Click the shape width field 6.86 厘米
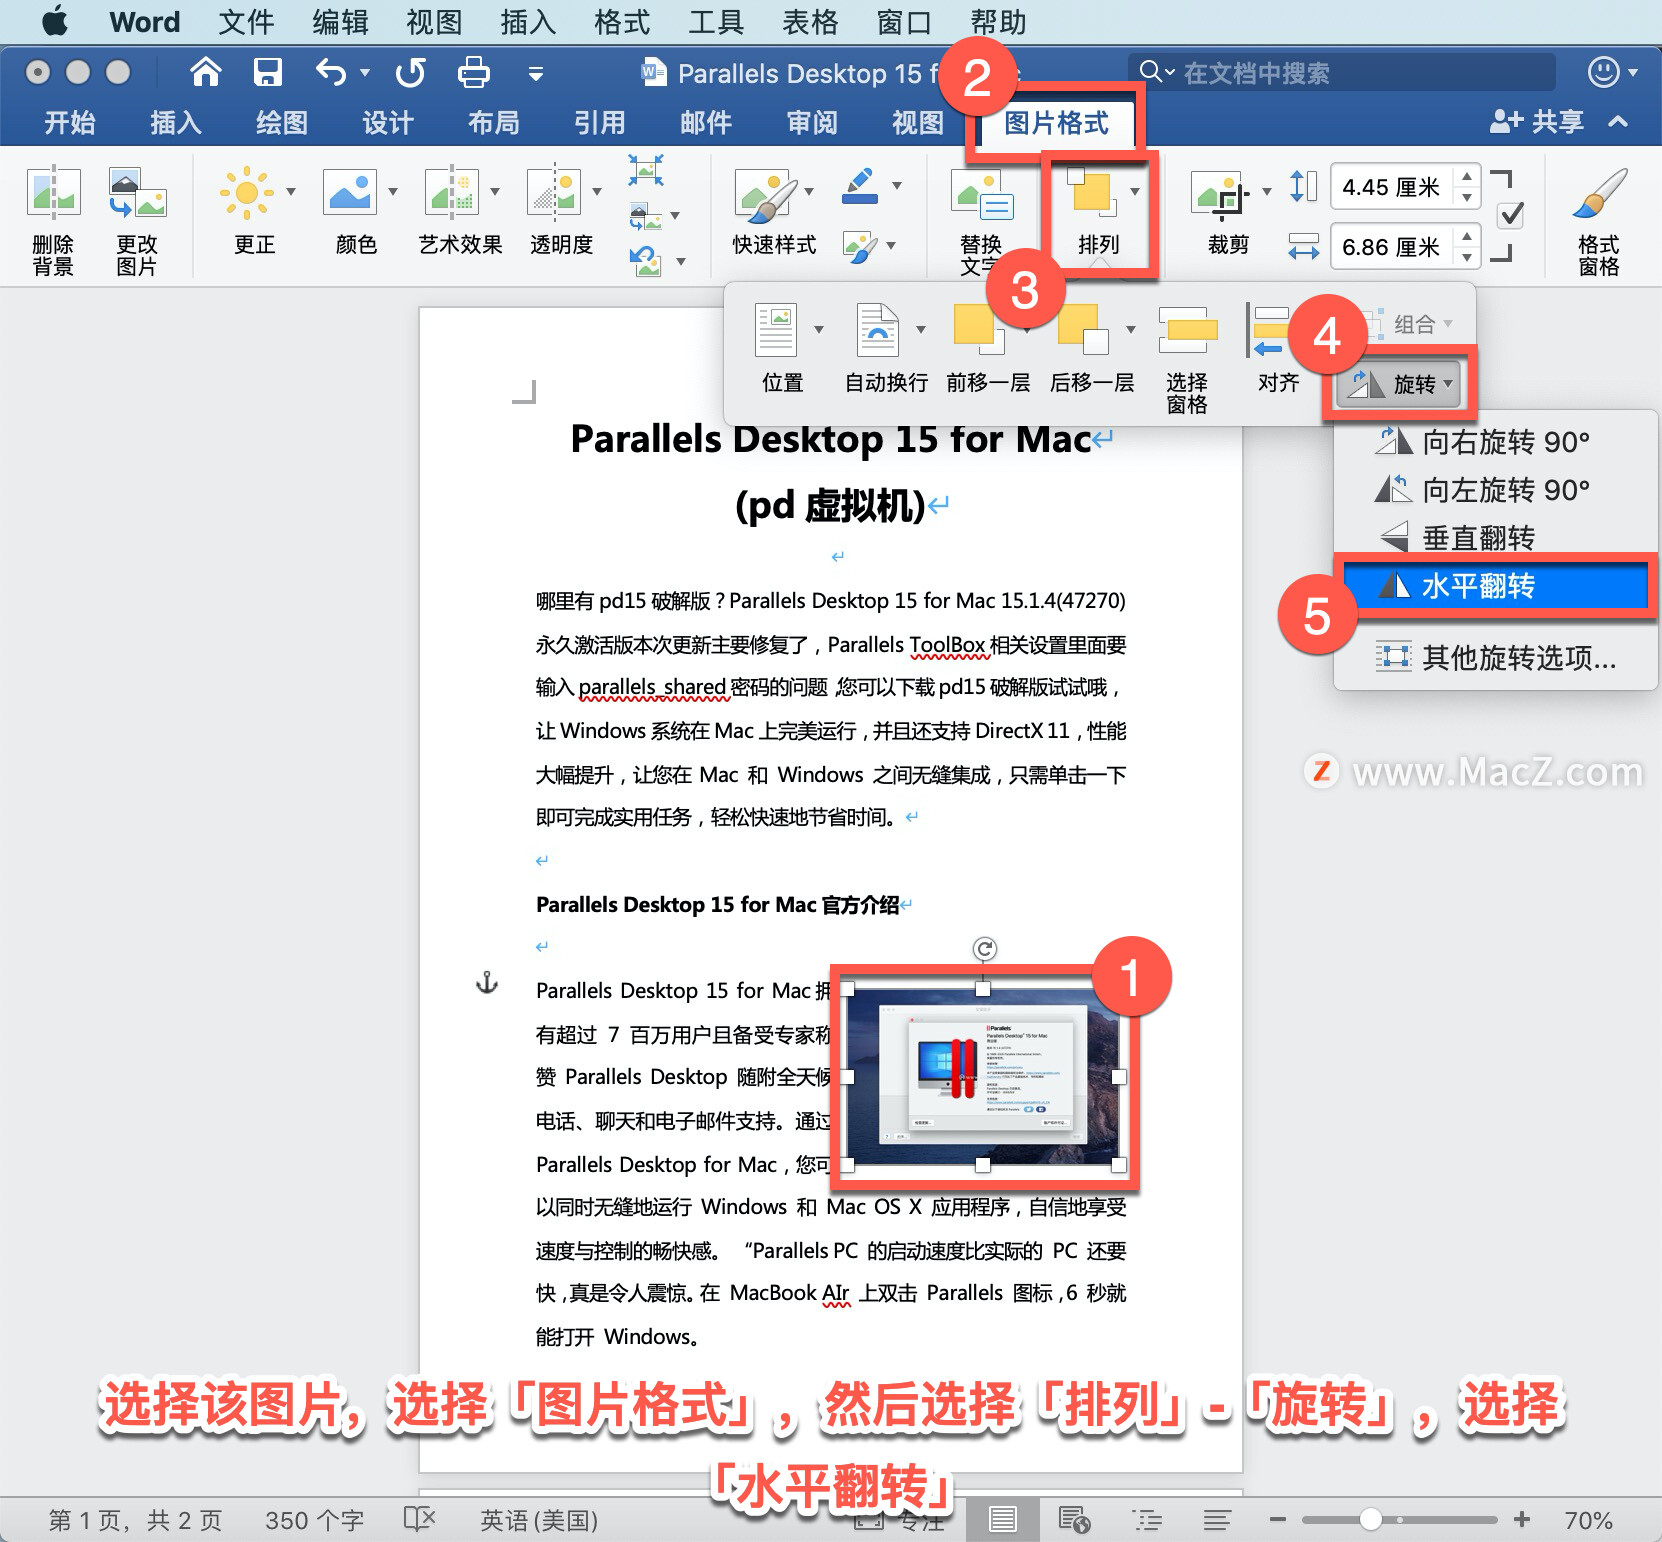Image resolution: width=1662 pixels, height=1542 pixels. pos(1392,247)
